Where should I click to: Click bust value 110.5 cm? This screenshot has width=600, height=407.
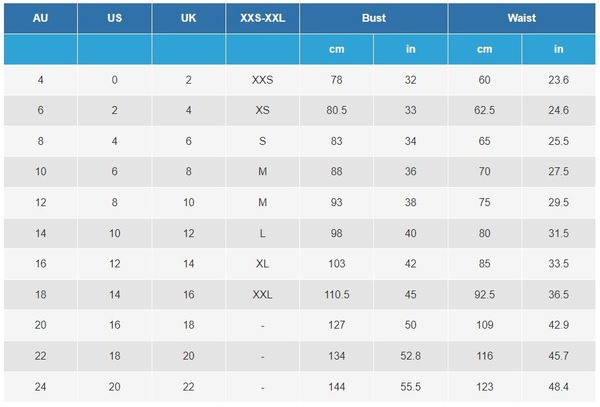[336, 295]
